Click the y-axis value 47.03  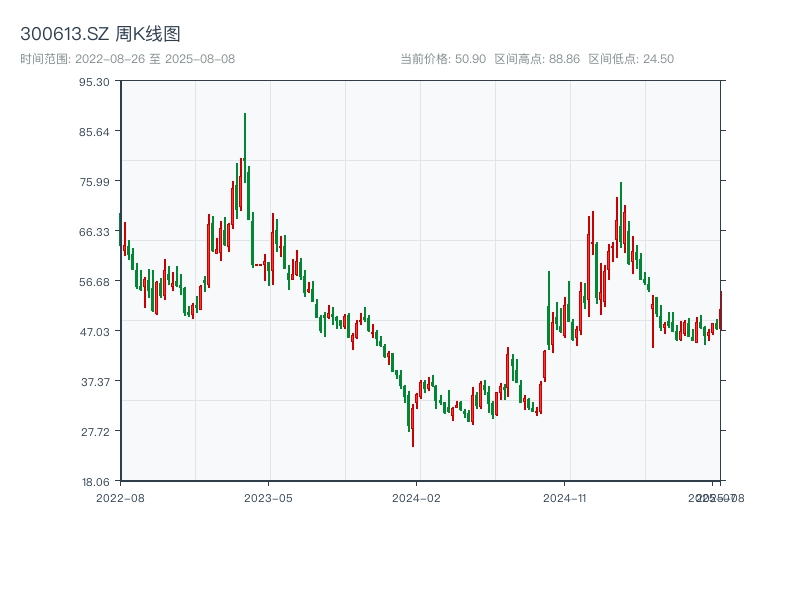[x=94, y=332]
